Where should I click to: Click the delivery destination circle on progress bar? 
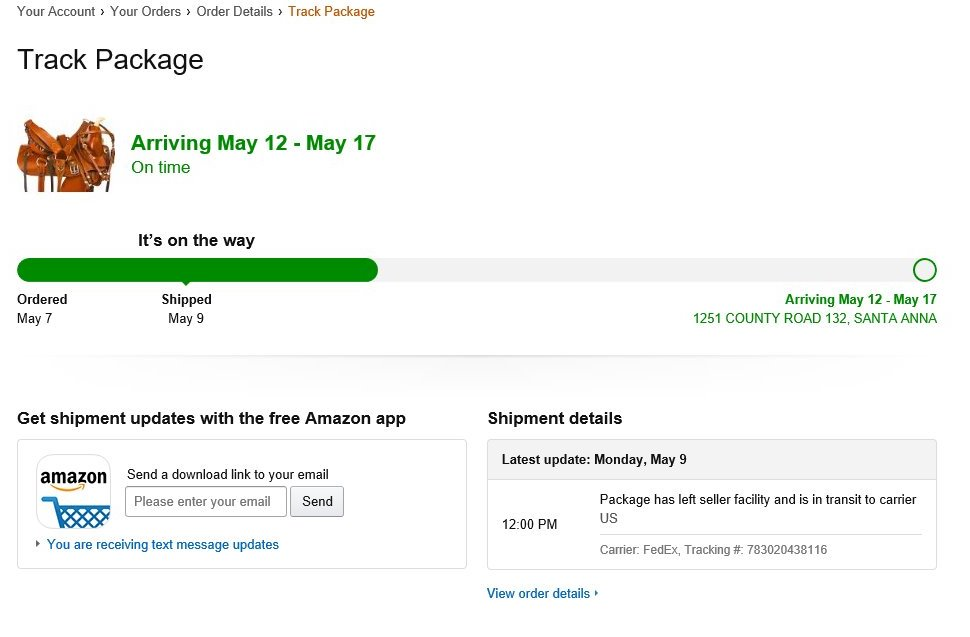(924, 270)
